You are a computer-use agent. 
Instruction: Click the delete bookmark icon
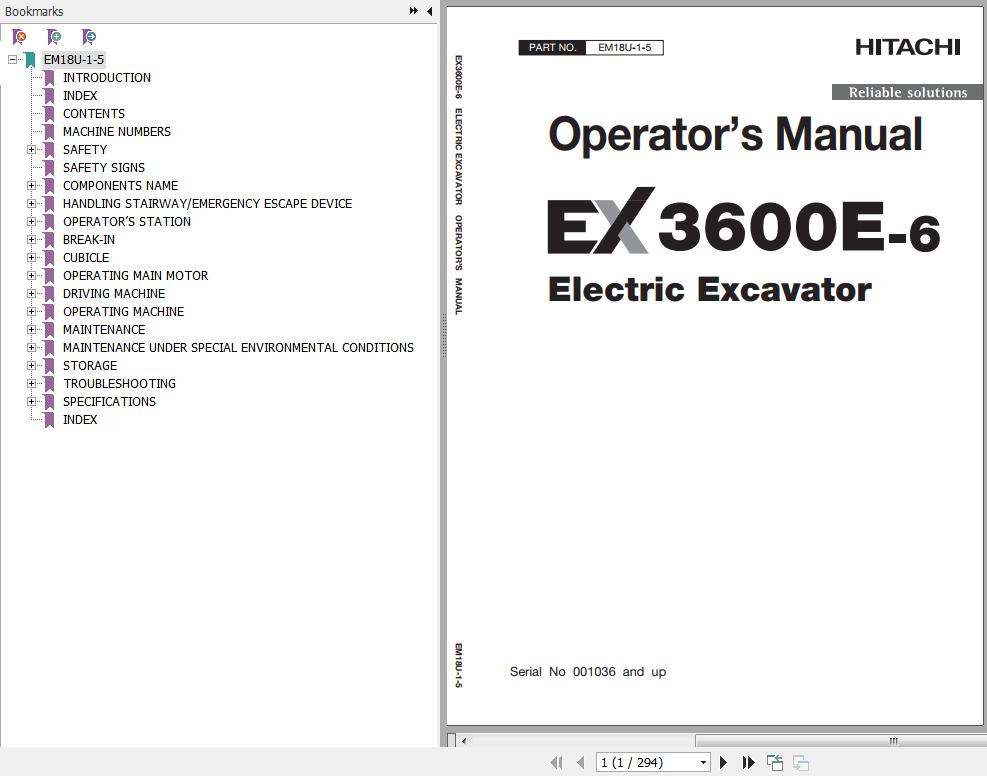(x=20, y=37)
